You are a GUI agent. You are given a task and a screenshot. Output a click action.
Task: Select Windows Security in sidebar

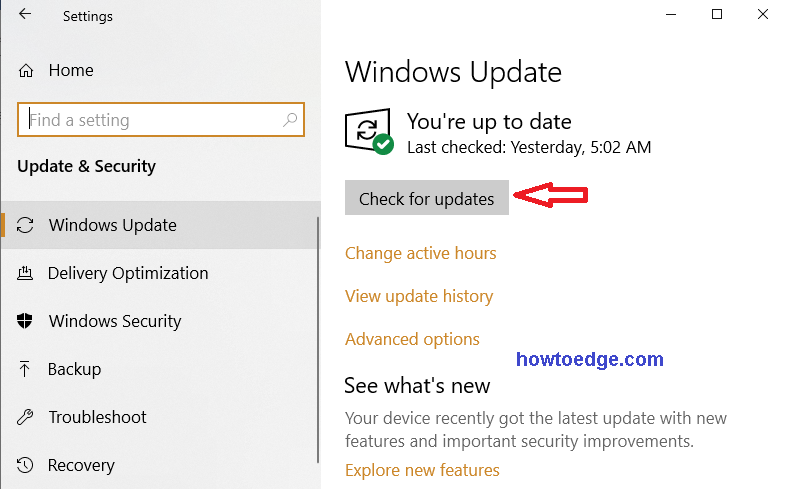click(x=115, y=321)
